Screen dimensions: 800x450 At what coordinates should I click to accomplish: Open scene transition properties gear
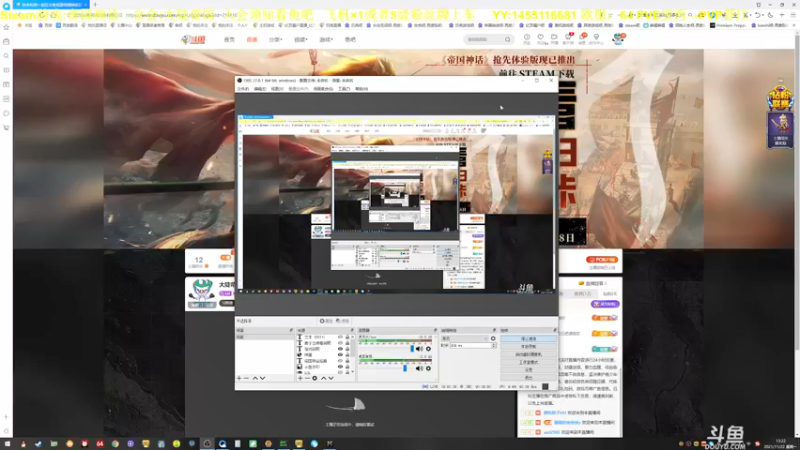[493, 338]
